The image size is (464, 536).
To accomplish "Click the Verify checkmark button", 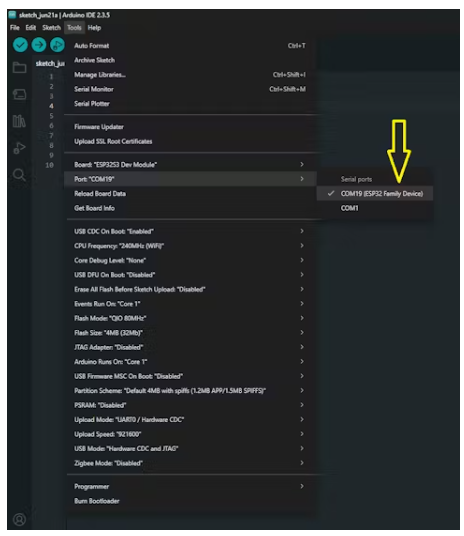I will click(20, 45).
